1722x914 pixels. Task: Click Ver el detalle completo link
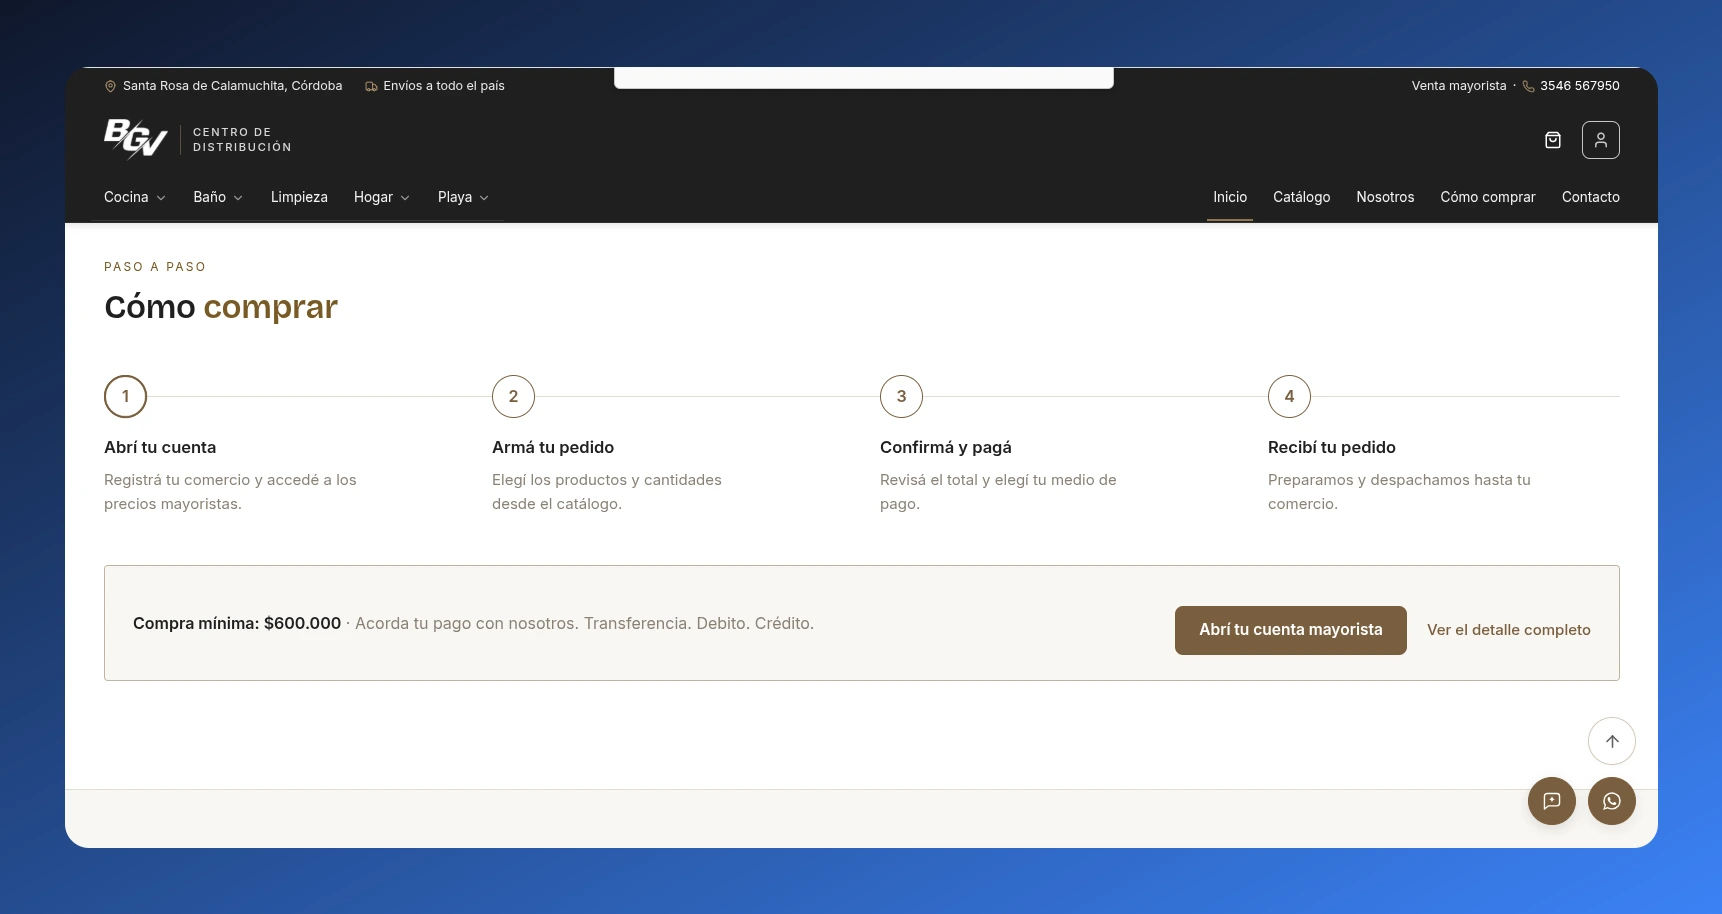click(x=1509, y=630)
